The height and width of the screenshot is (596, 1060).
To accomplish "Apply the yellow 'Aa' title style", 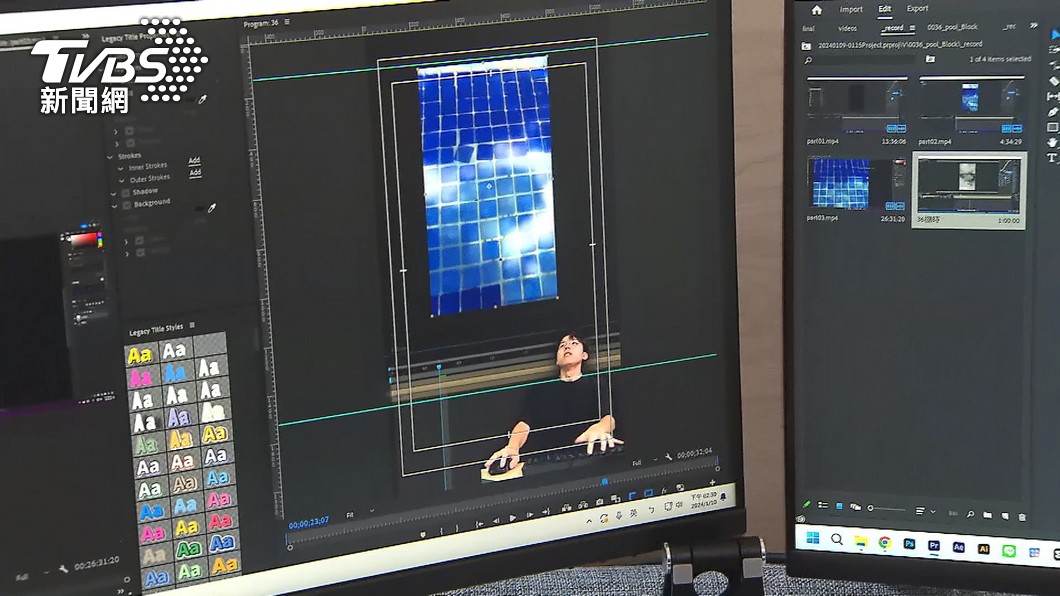I will (x=140, y=355).
